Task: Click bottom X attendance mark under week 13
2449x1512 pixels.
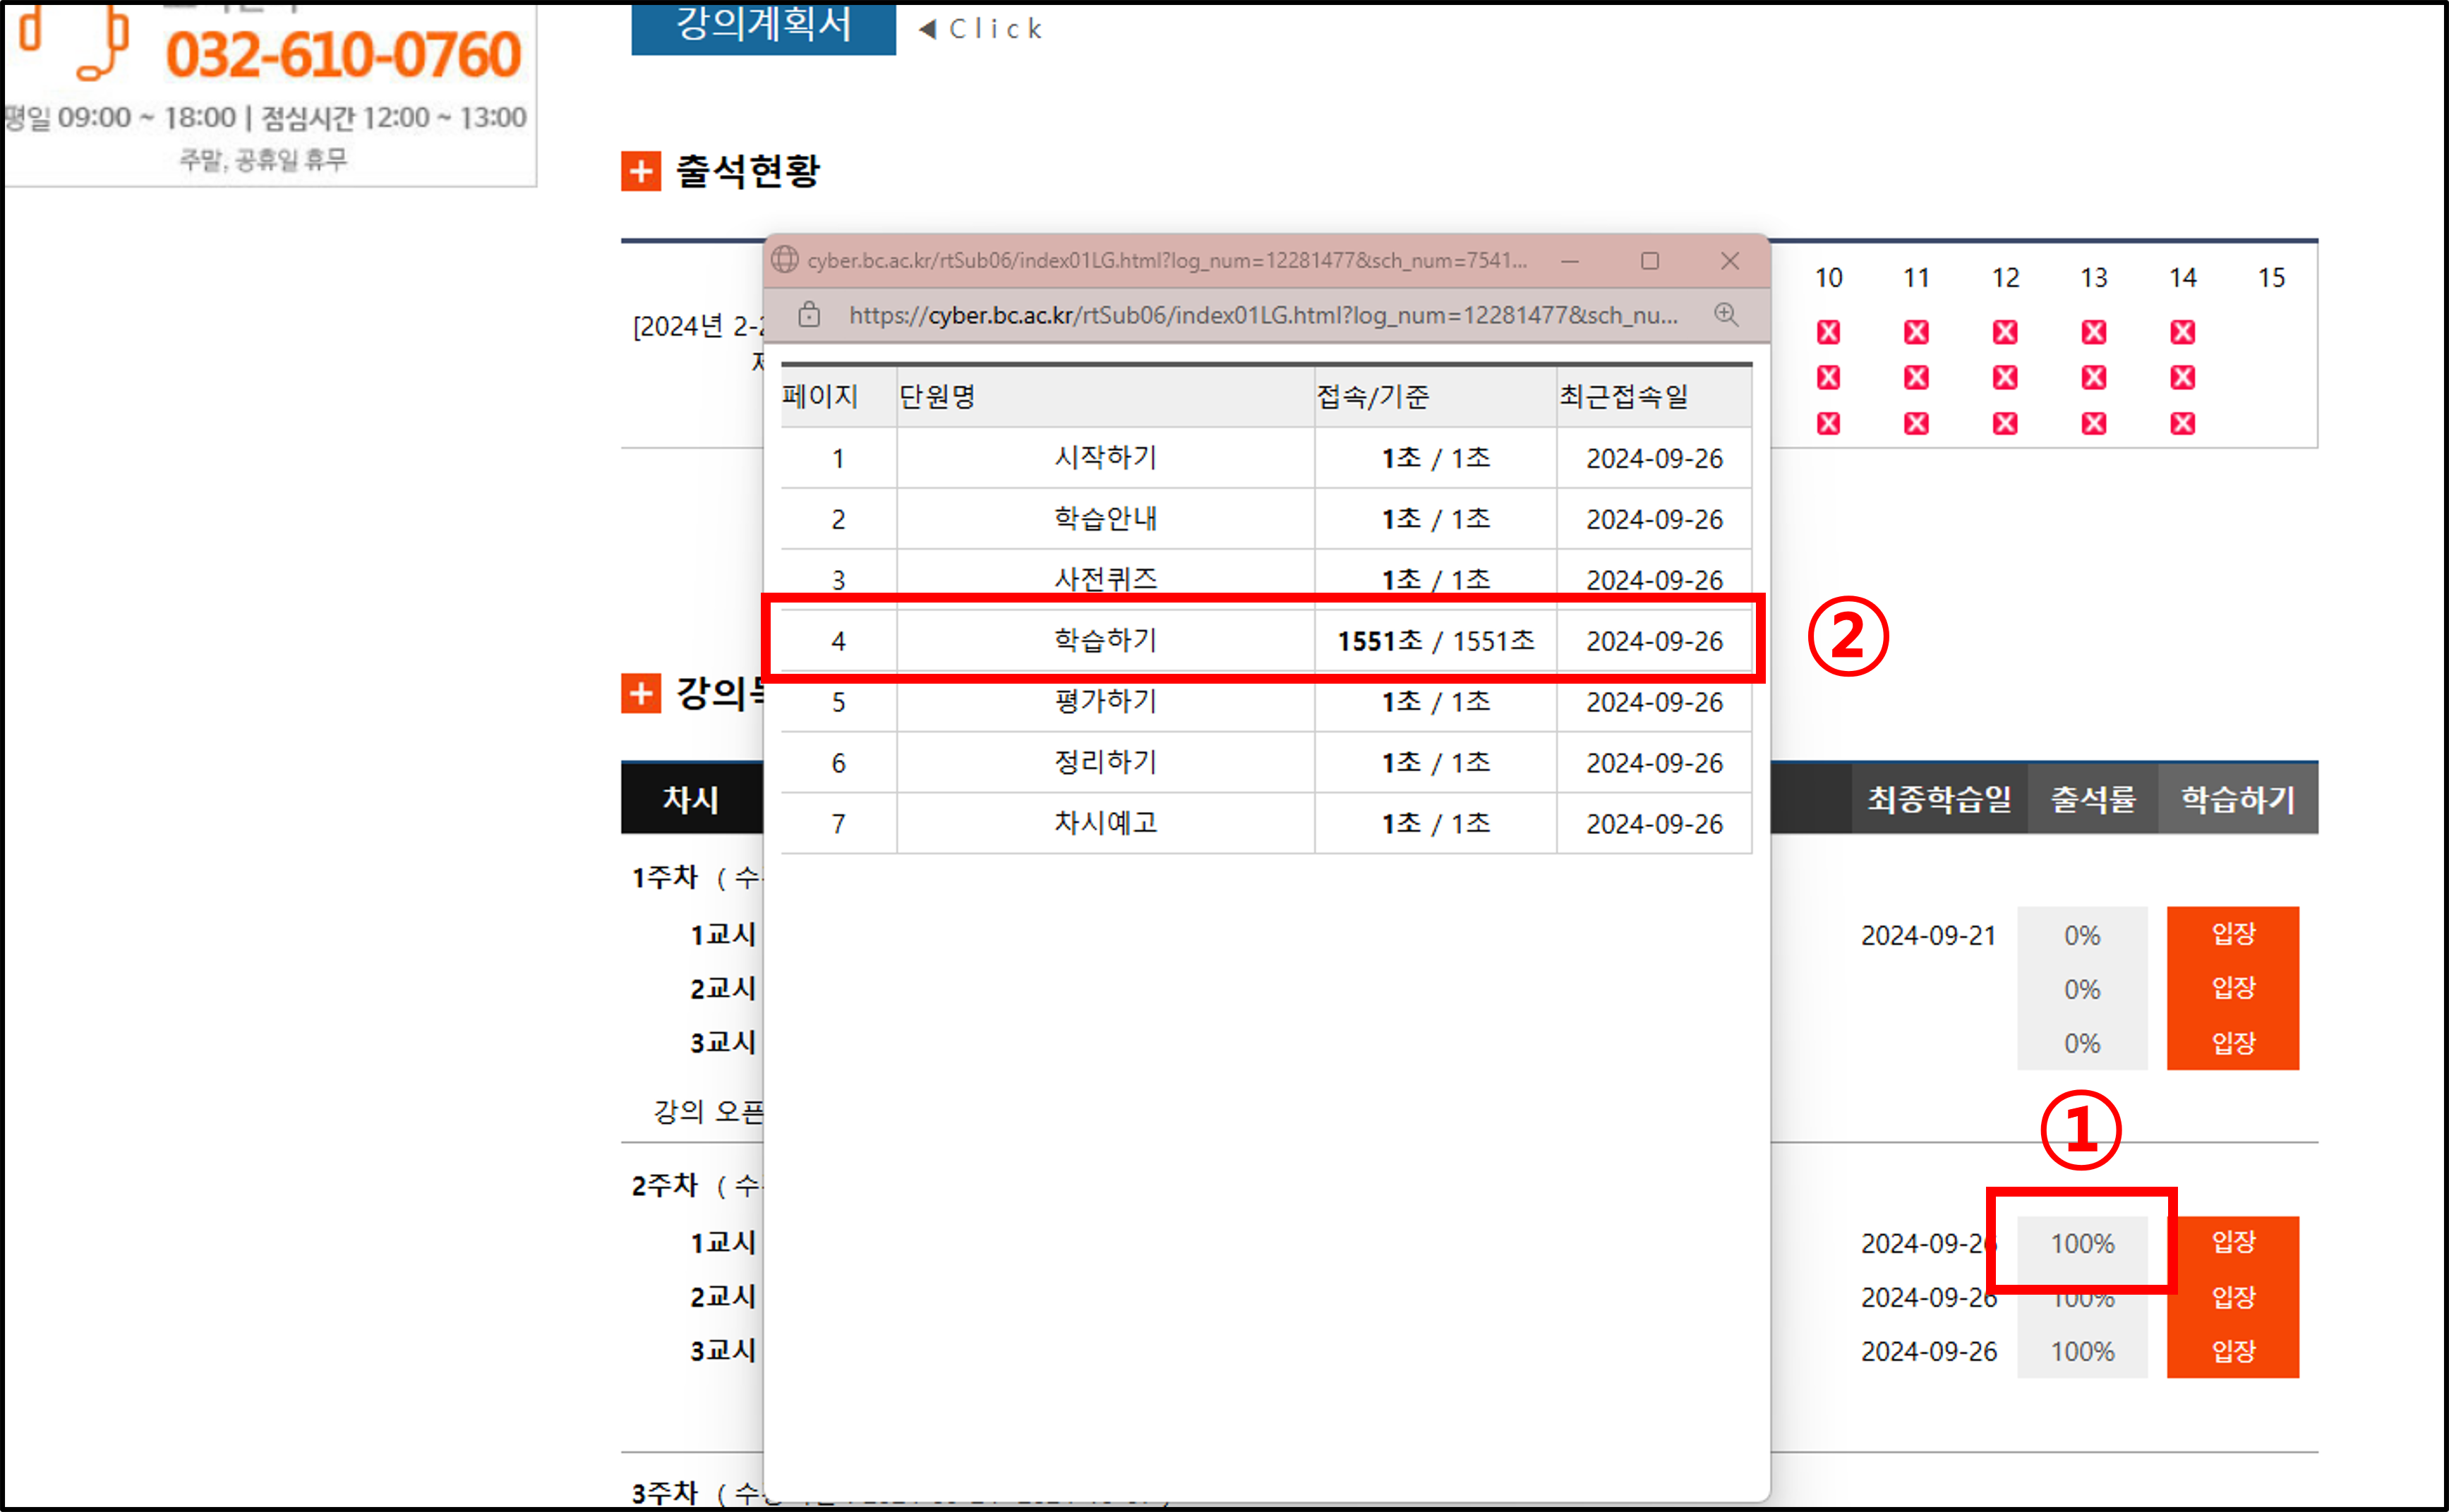Action: pyautogui.click(x=2094, y=424)
